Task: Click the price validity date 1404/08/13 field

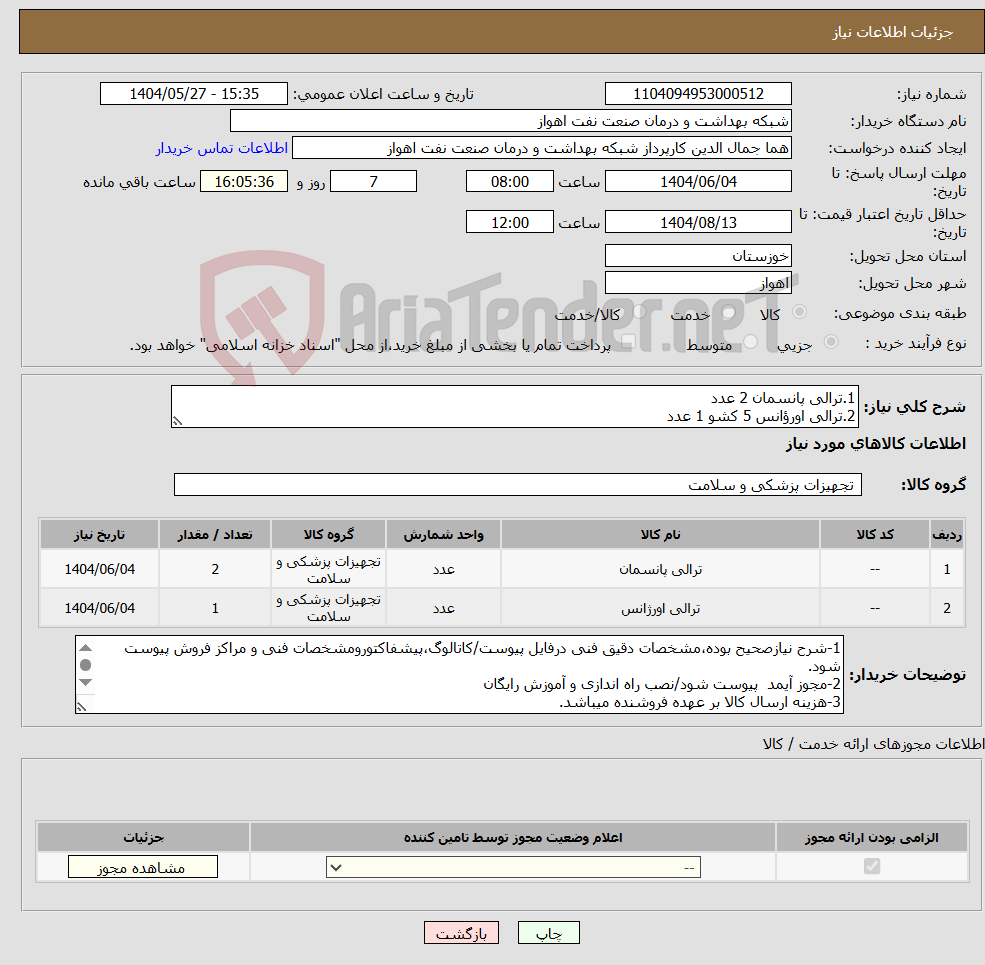Action: tap(698, 222)
